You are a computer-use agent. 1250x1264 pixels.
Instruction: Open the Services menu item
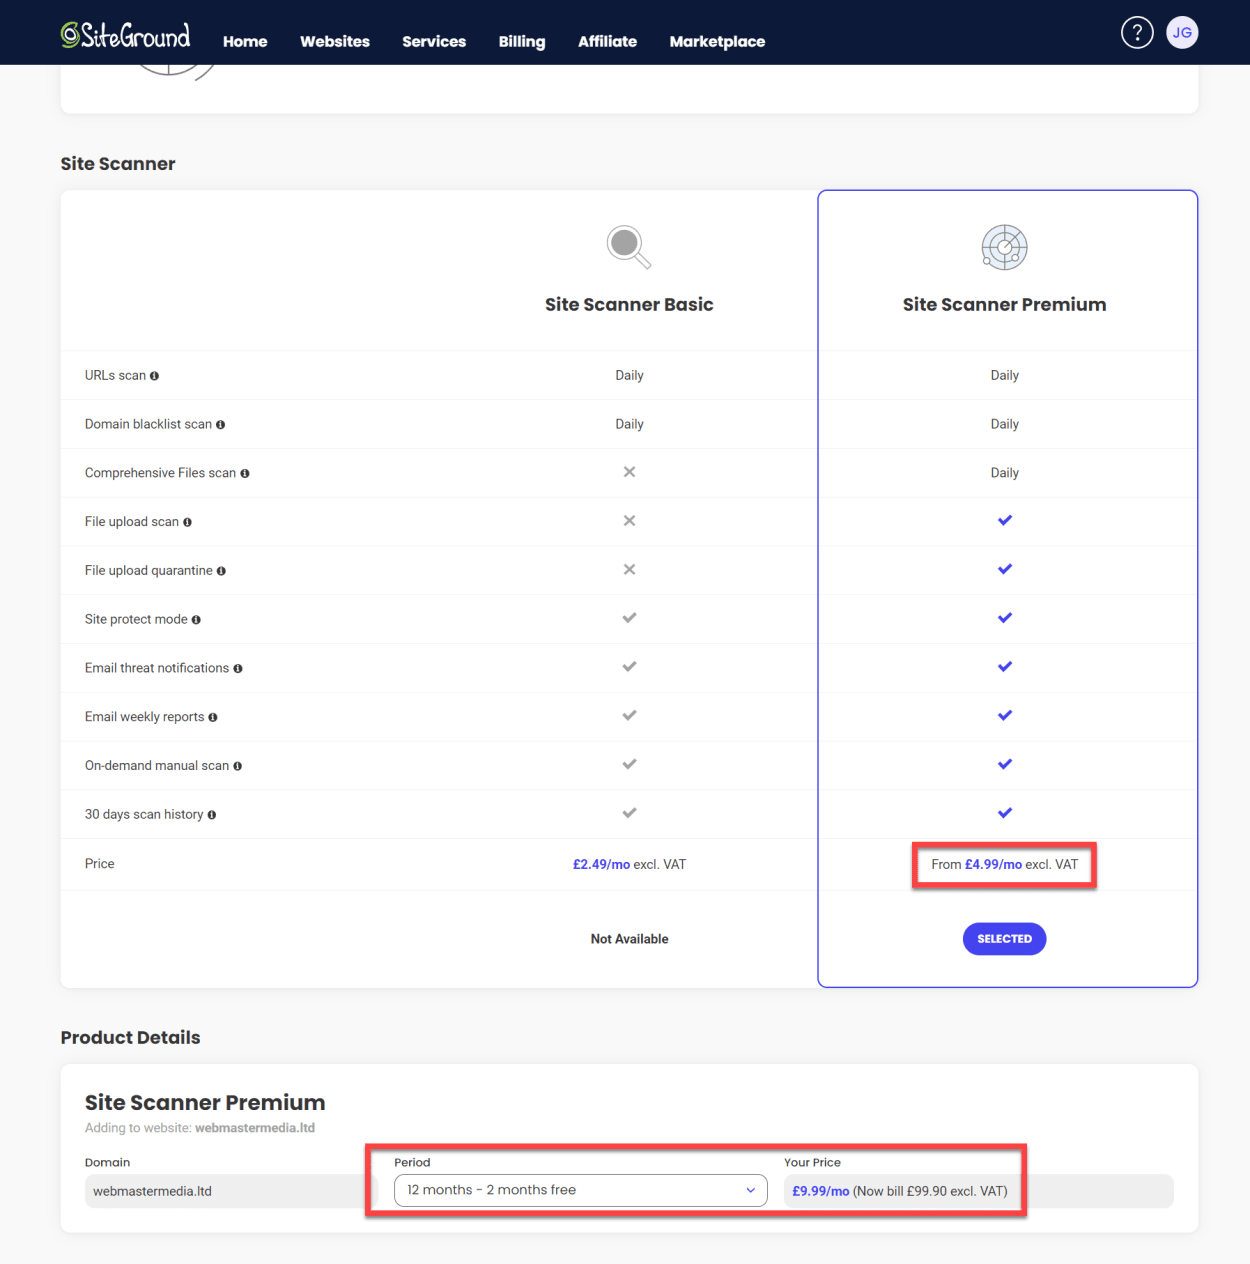[434, 41]
